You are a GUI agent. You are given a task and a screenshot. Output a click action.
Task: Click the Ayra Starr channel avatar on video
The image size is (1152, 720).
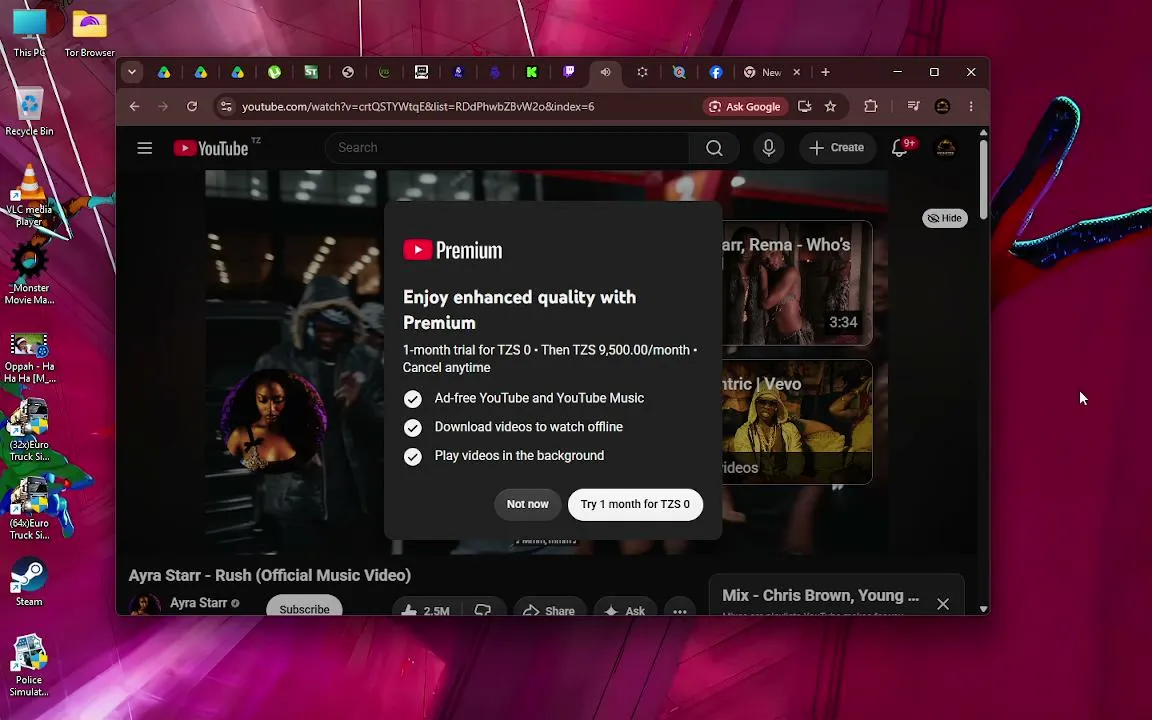[x=273, y=422]
